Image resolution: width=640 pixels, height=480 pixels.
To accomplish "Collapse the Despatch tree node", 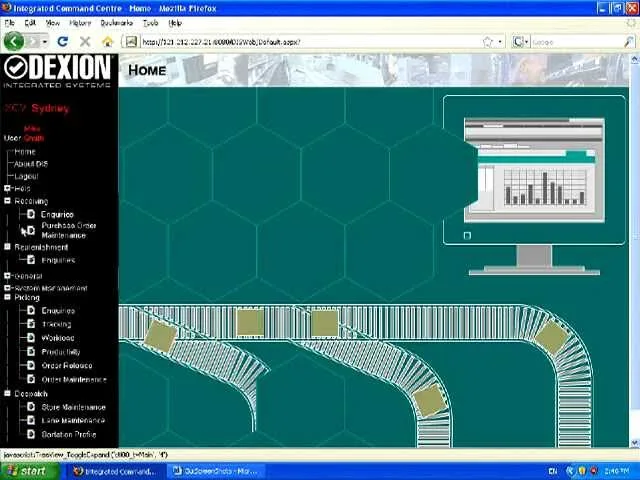I will click(7, 393).
